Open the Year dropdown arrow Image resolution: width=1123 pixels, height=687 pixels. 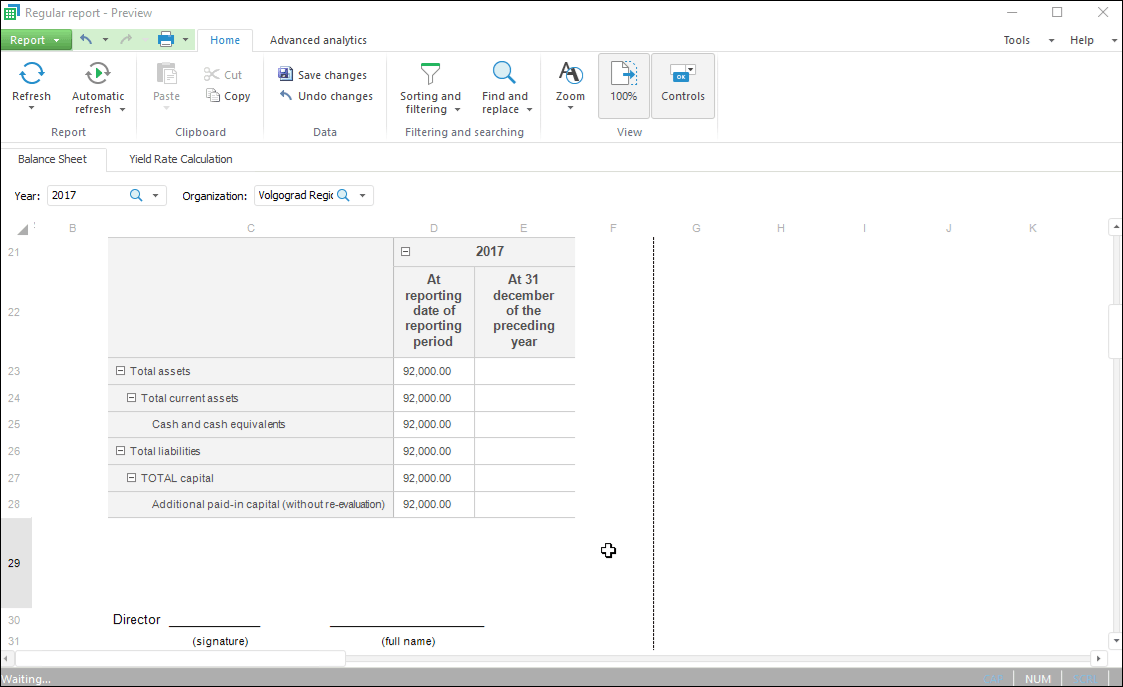tap(156, 196)
